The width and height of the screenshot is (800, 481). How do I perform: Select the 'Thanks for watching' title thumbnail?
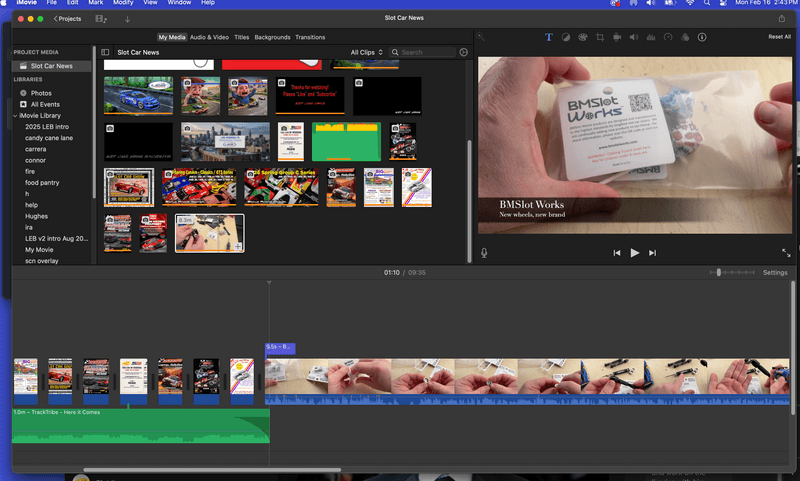tap(310, 95)
